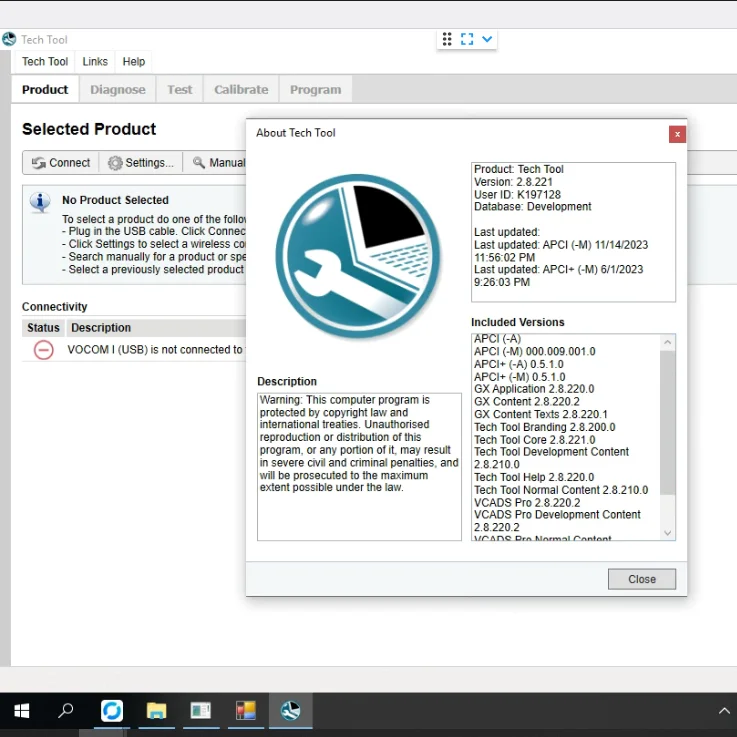This screenshot has height=737, width=737.
Task: Select 'APCI+ (-A) 0.5.1.0' entry
Action: point(518,364)
